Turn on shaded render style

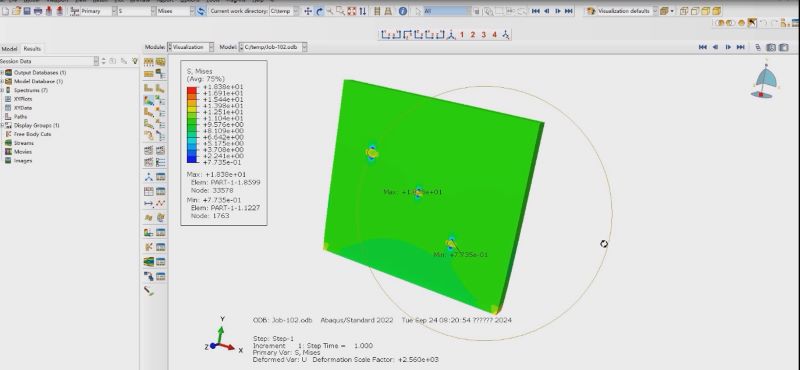(717, 11)
